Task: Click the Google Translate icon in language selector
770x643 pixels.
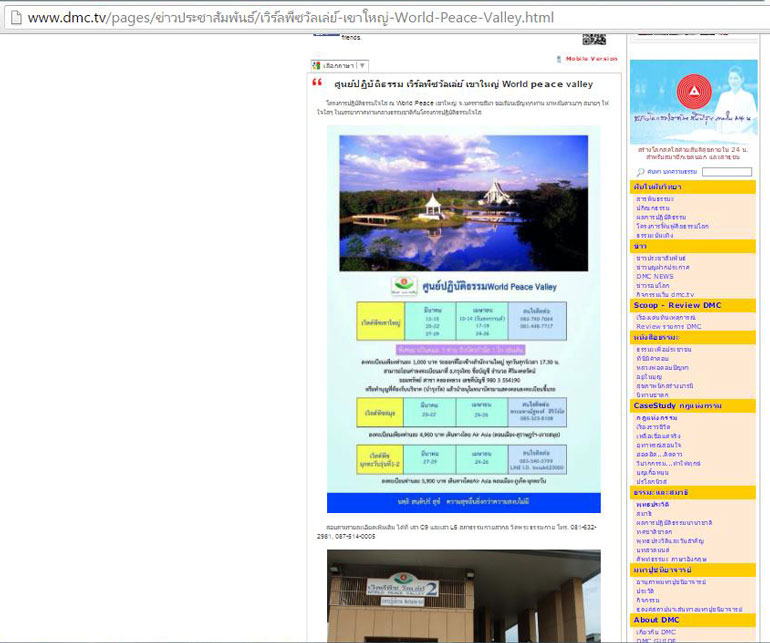Action: pos(317,65)
